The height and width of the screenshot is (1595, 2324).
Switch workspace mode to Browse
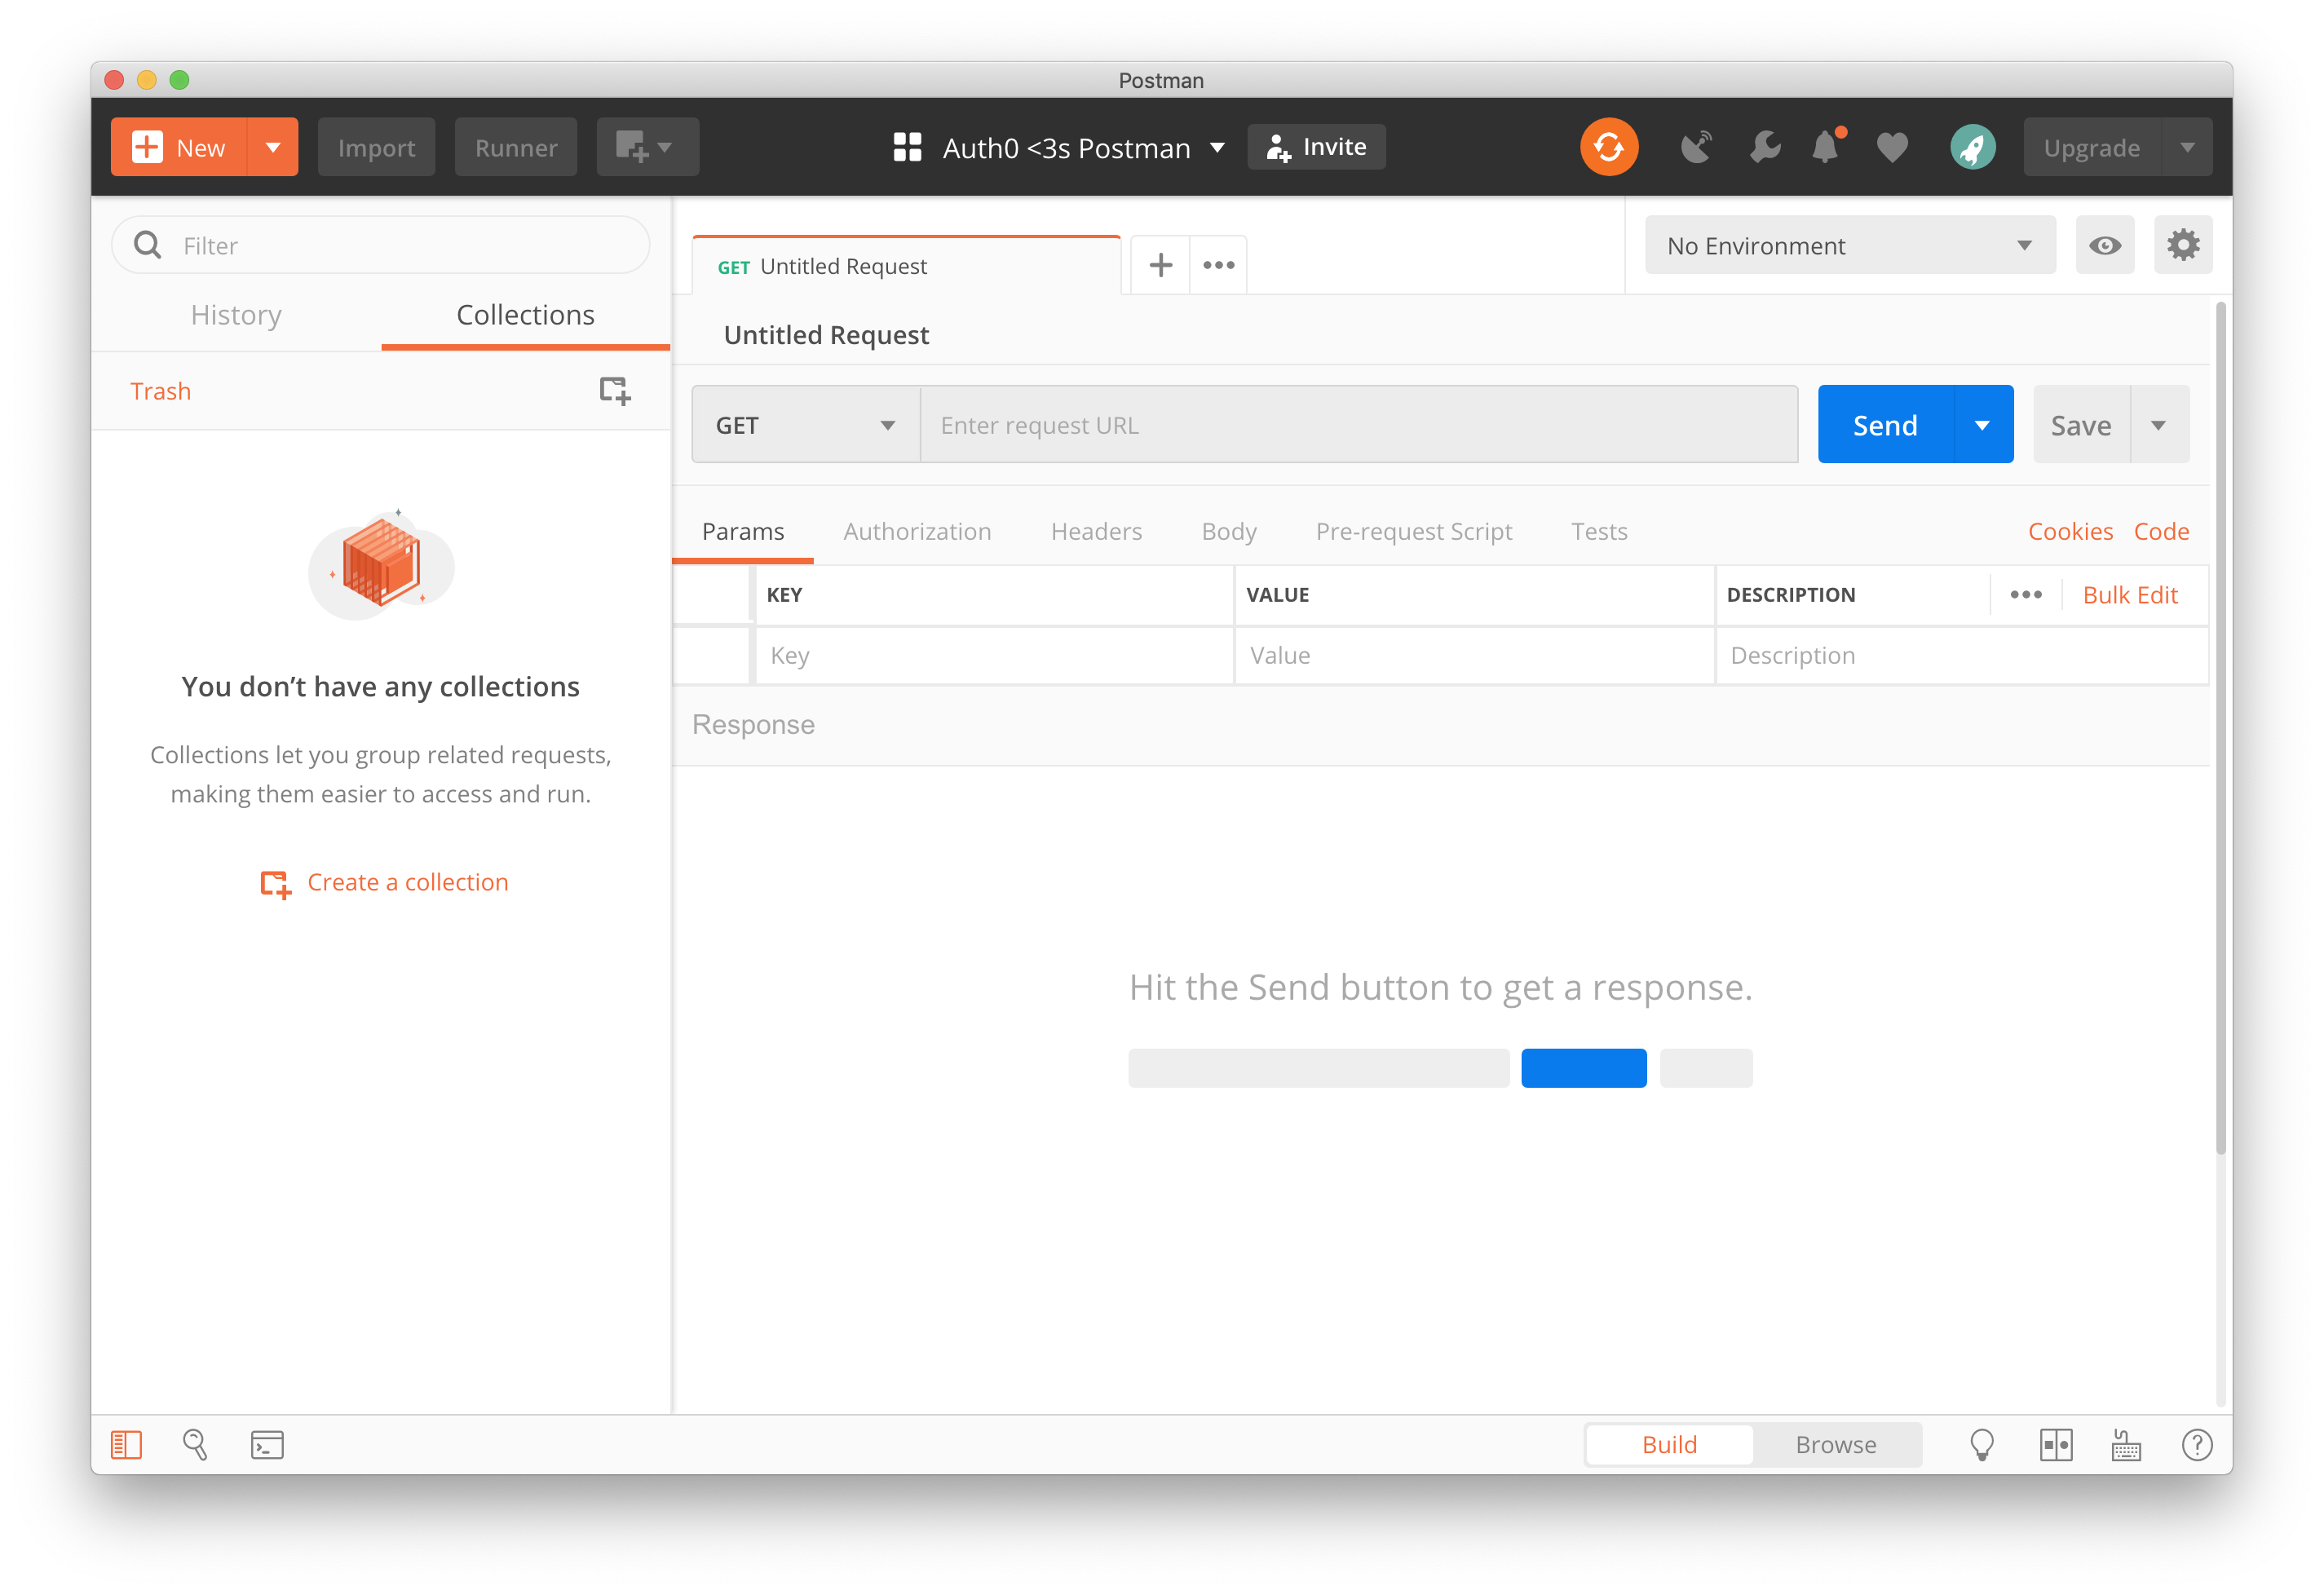pos(1835,1444)
